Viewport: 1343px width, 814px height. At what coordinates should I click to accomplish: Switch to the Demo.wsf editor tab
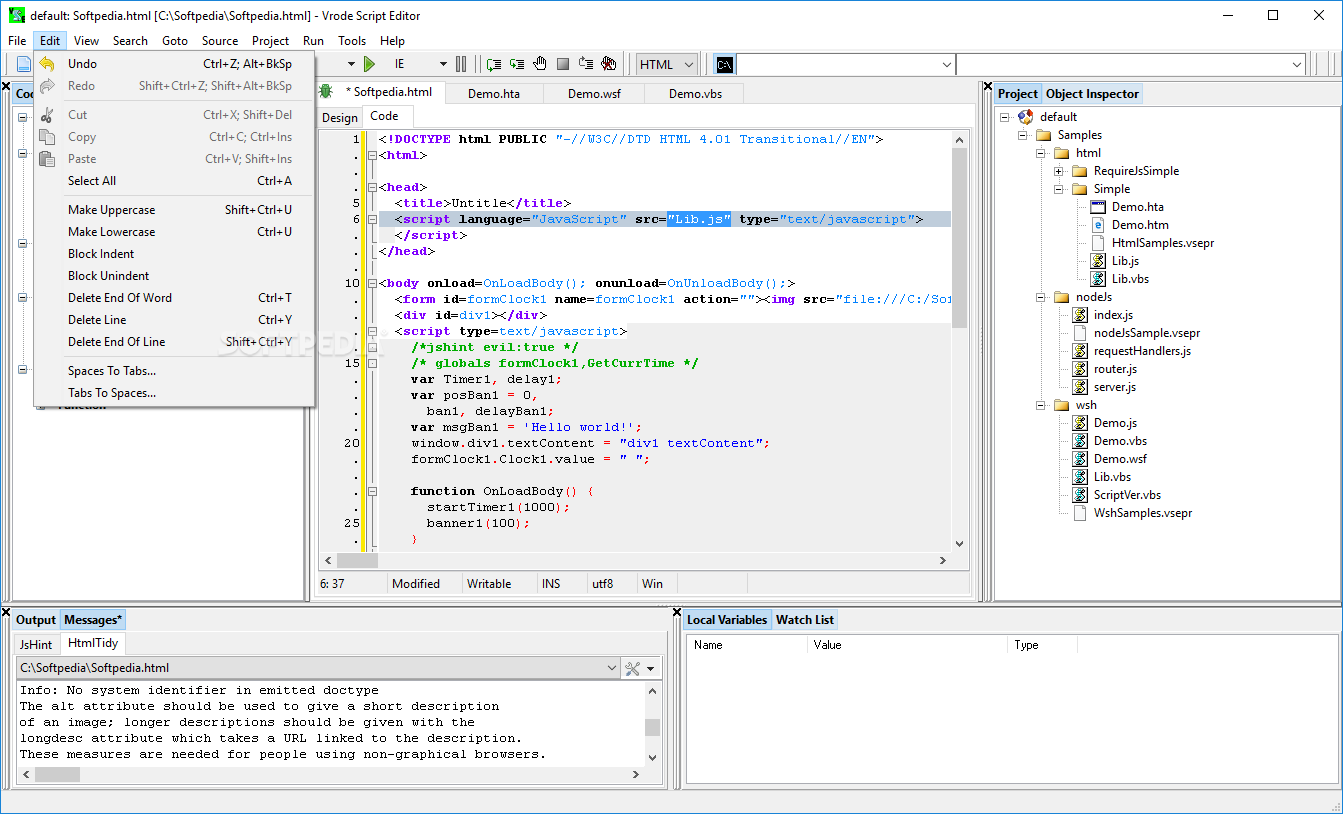tap(594, 93)
